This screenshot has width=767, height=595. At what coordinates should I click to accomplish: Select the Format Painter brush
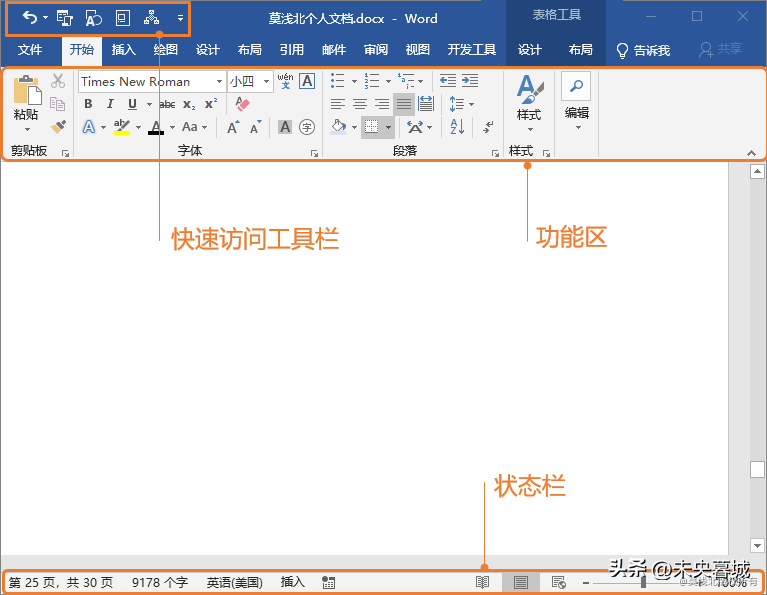point(58,127)
